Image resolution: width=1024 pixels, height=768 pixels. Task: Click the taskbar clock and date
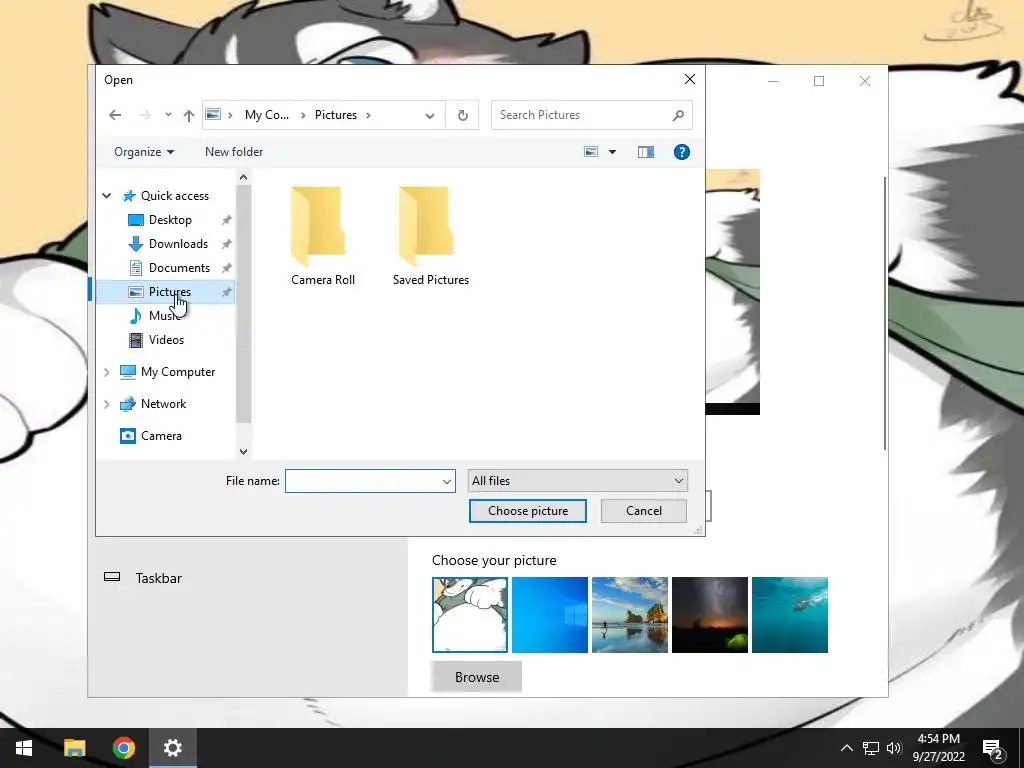pos(938,748)
